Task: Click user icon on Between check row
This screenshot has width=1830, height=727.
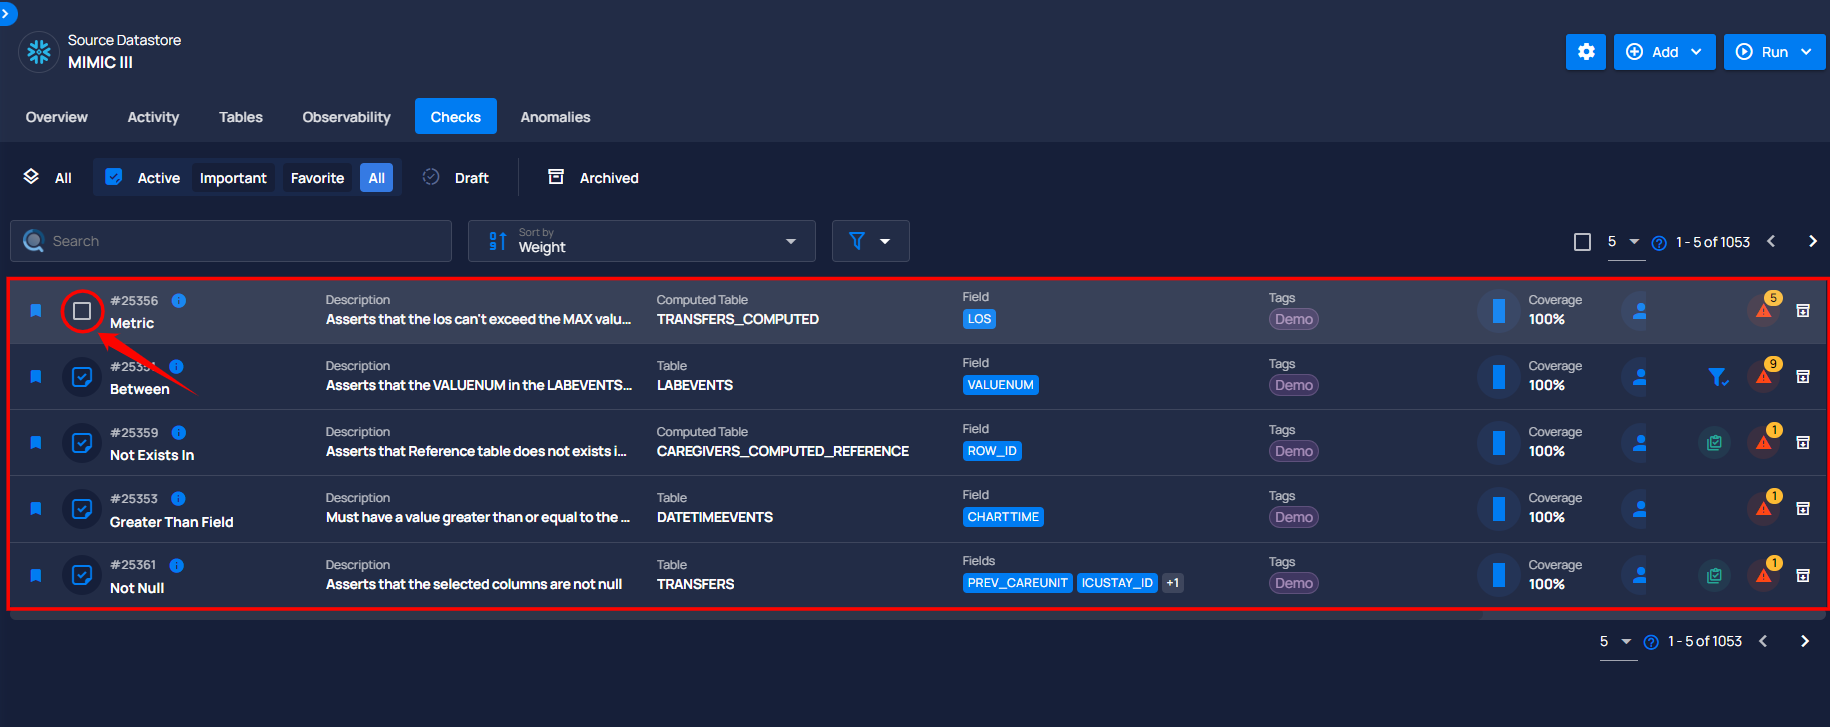Action: click(x=1639, y=377)
